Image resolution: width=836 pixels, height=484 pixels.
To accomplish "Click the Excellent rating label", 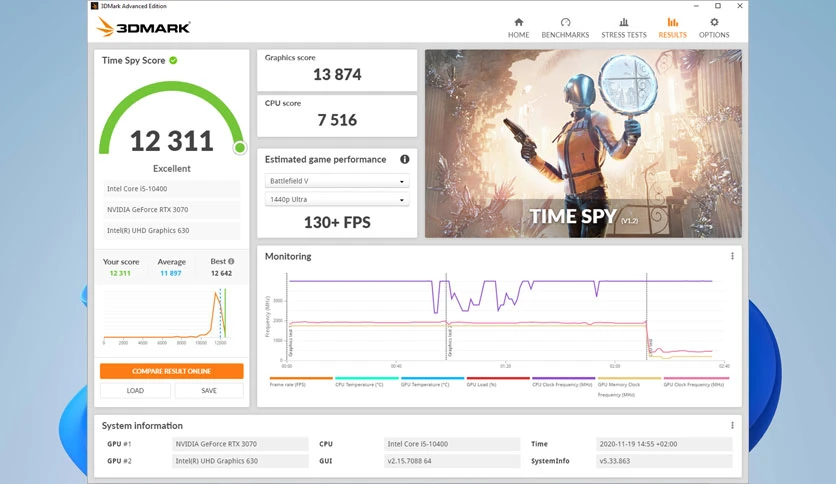I will pos(172,168).
